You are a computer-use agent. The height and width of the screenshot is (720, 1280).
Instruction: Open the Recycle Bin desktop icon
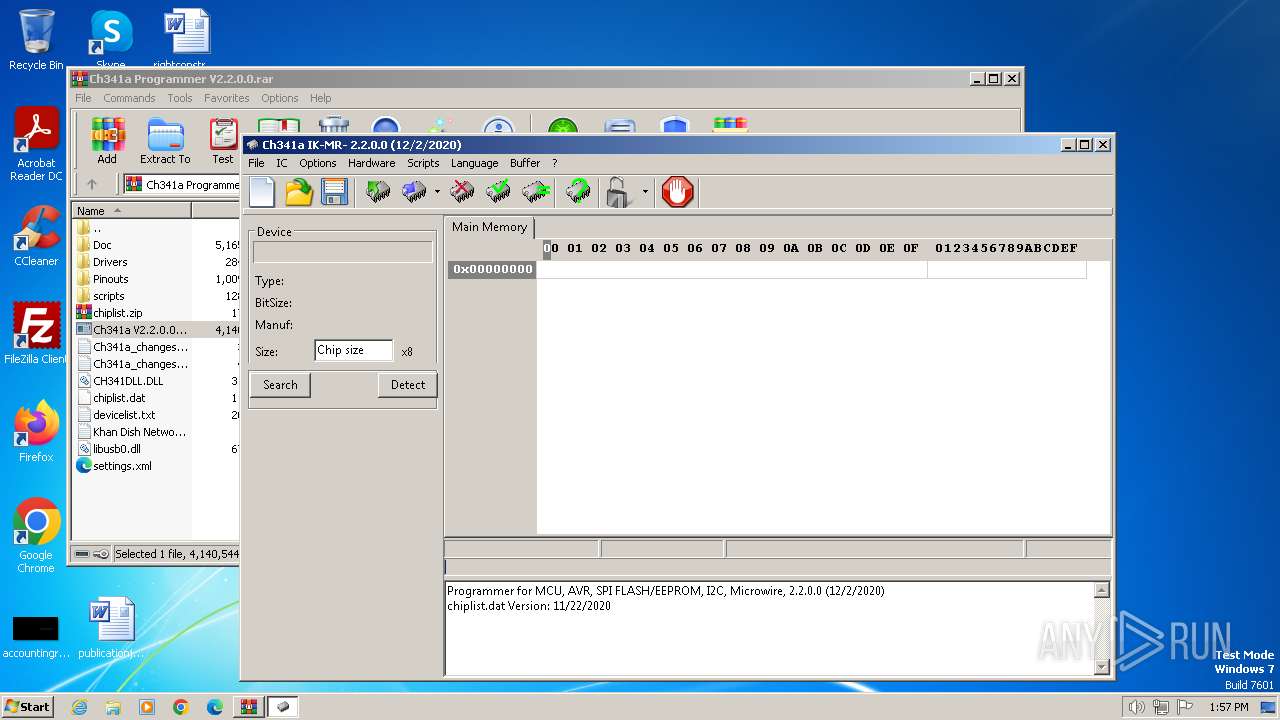pyautogui.click(x=36, y=40)
